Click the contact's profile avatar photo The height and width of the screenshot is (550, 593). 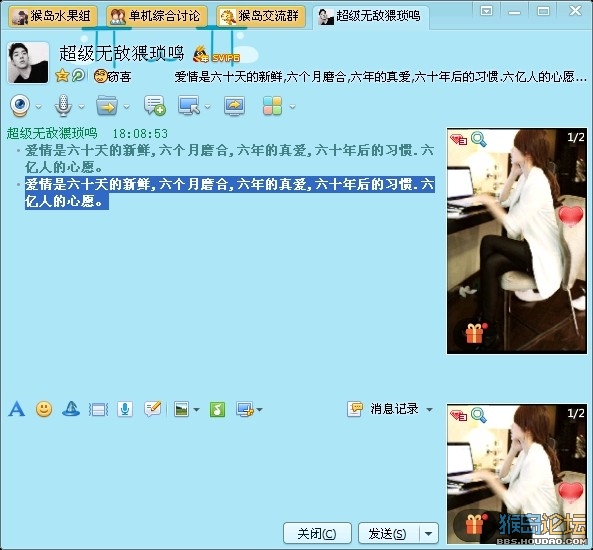[28, 62]
